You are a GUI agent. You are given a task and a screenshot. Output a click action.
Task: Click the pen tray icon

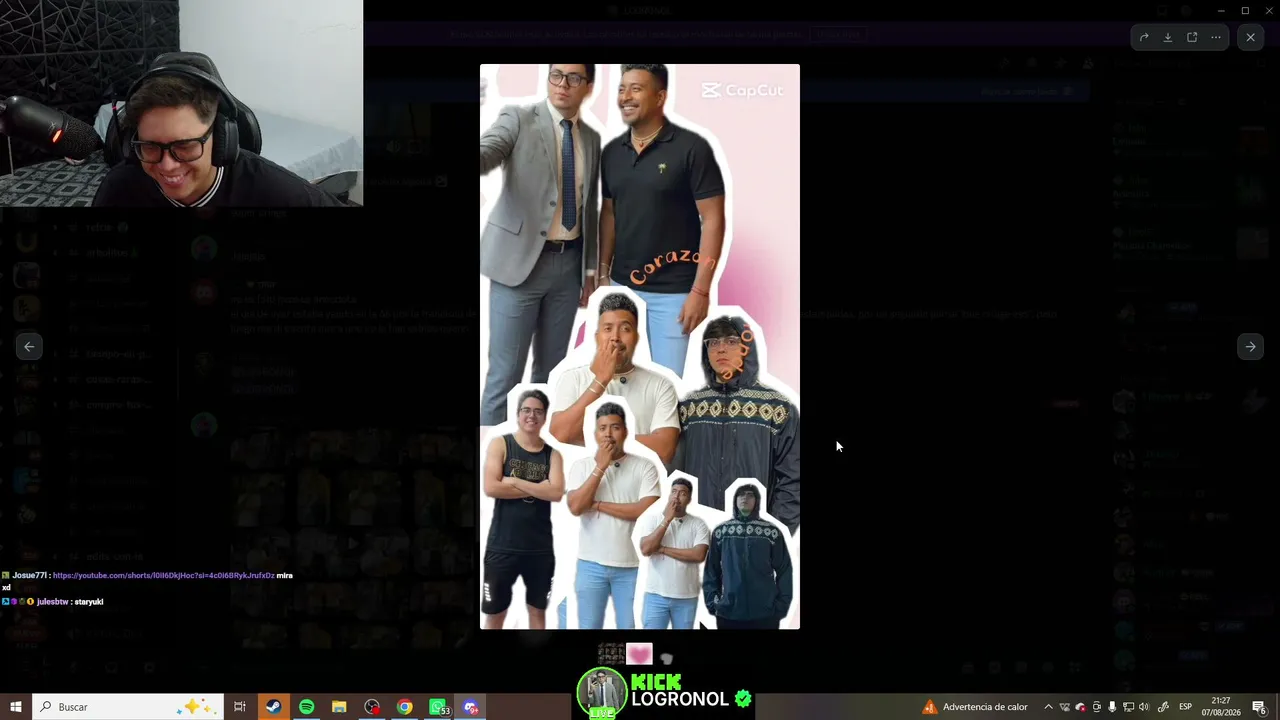pyautogui.click(x=1163, y=707)
